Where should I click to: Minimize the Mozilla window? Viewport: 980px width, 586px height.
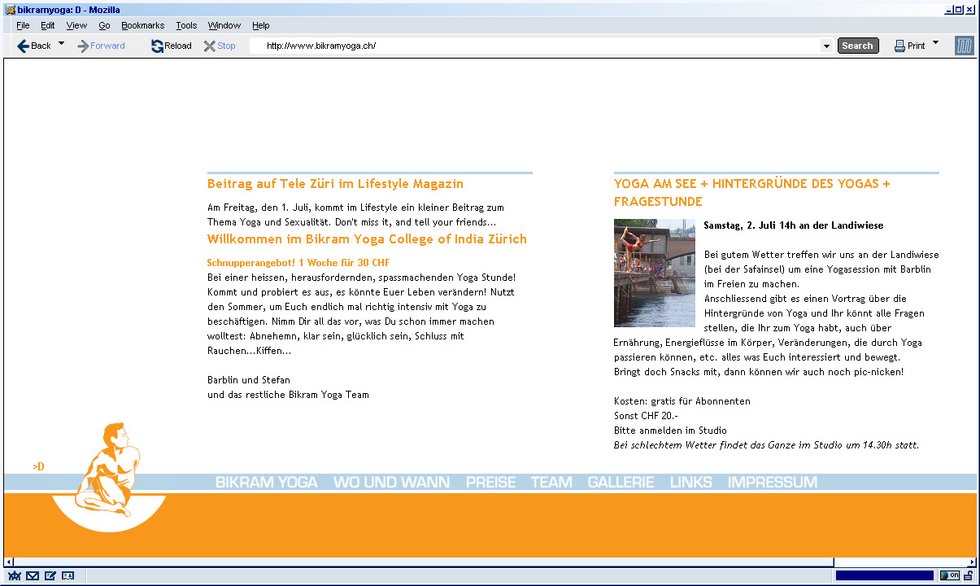tap(949, 9)
